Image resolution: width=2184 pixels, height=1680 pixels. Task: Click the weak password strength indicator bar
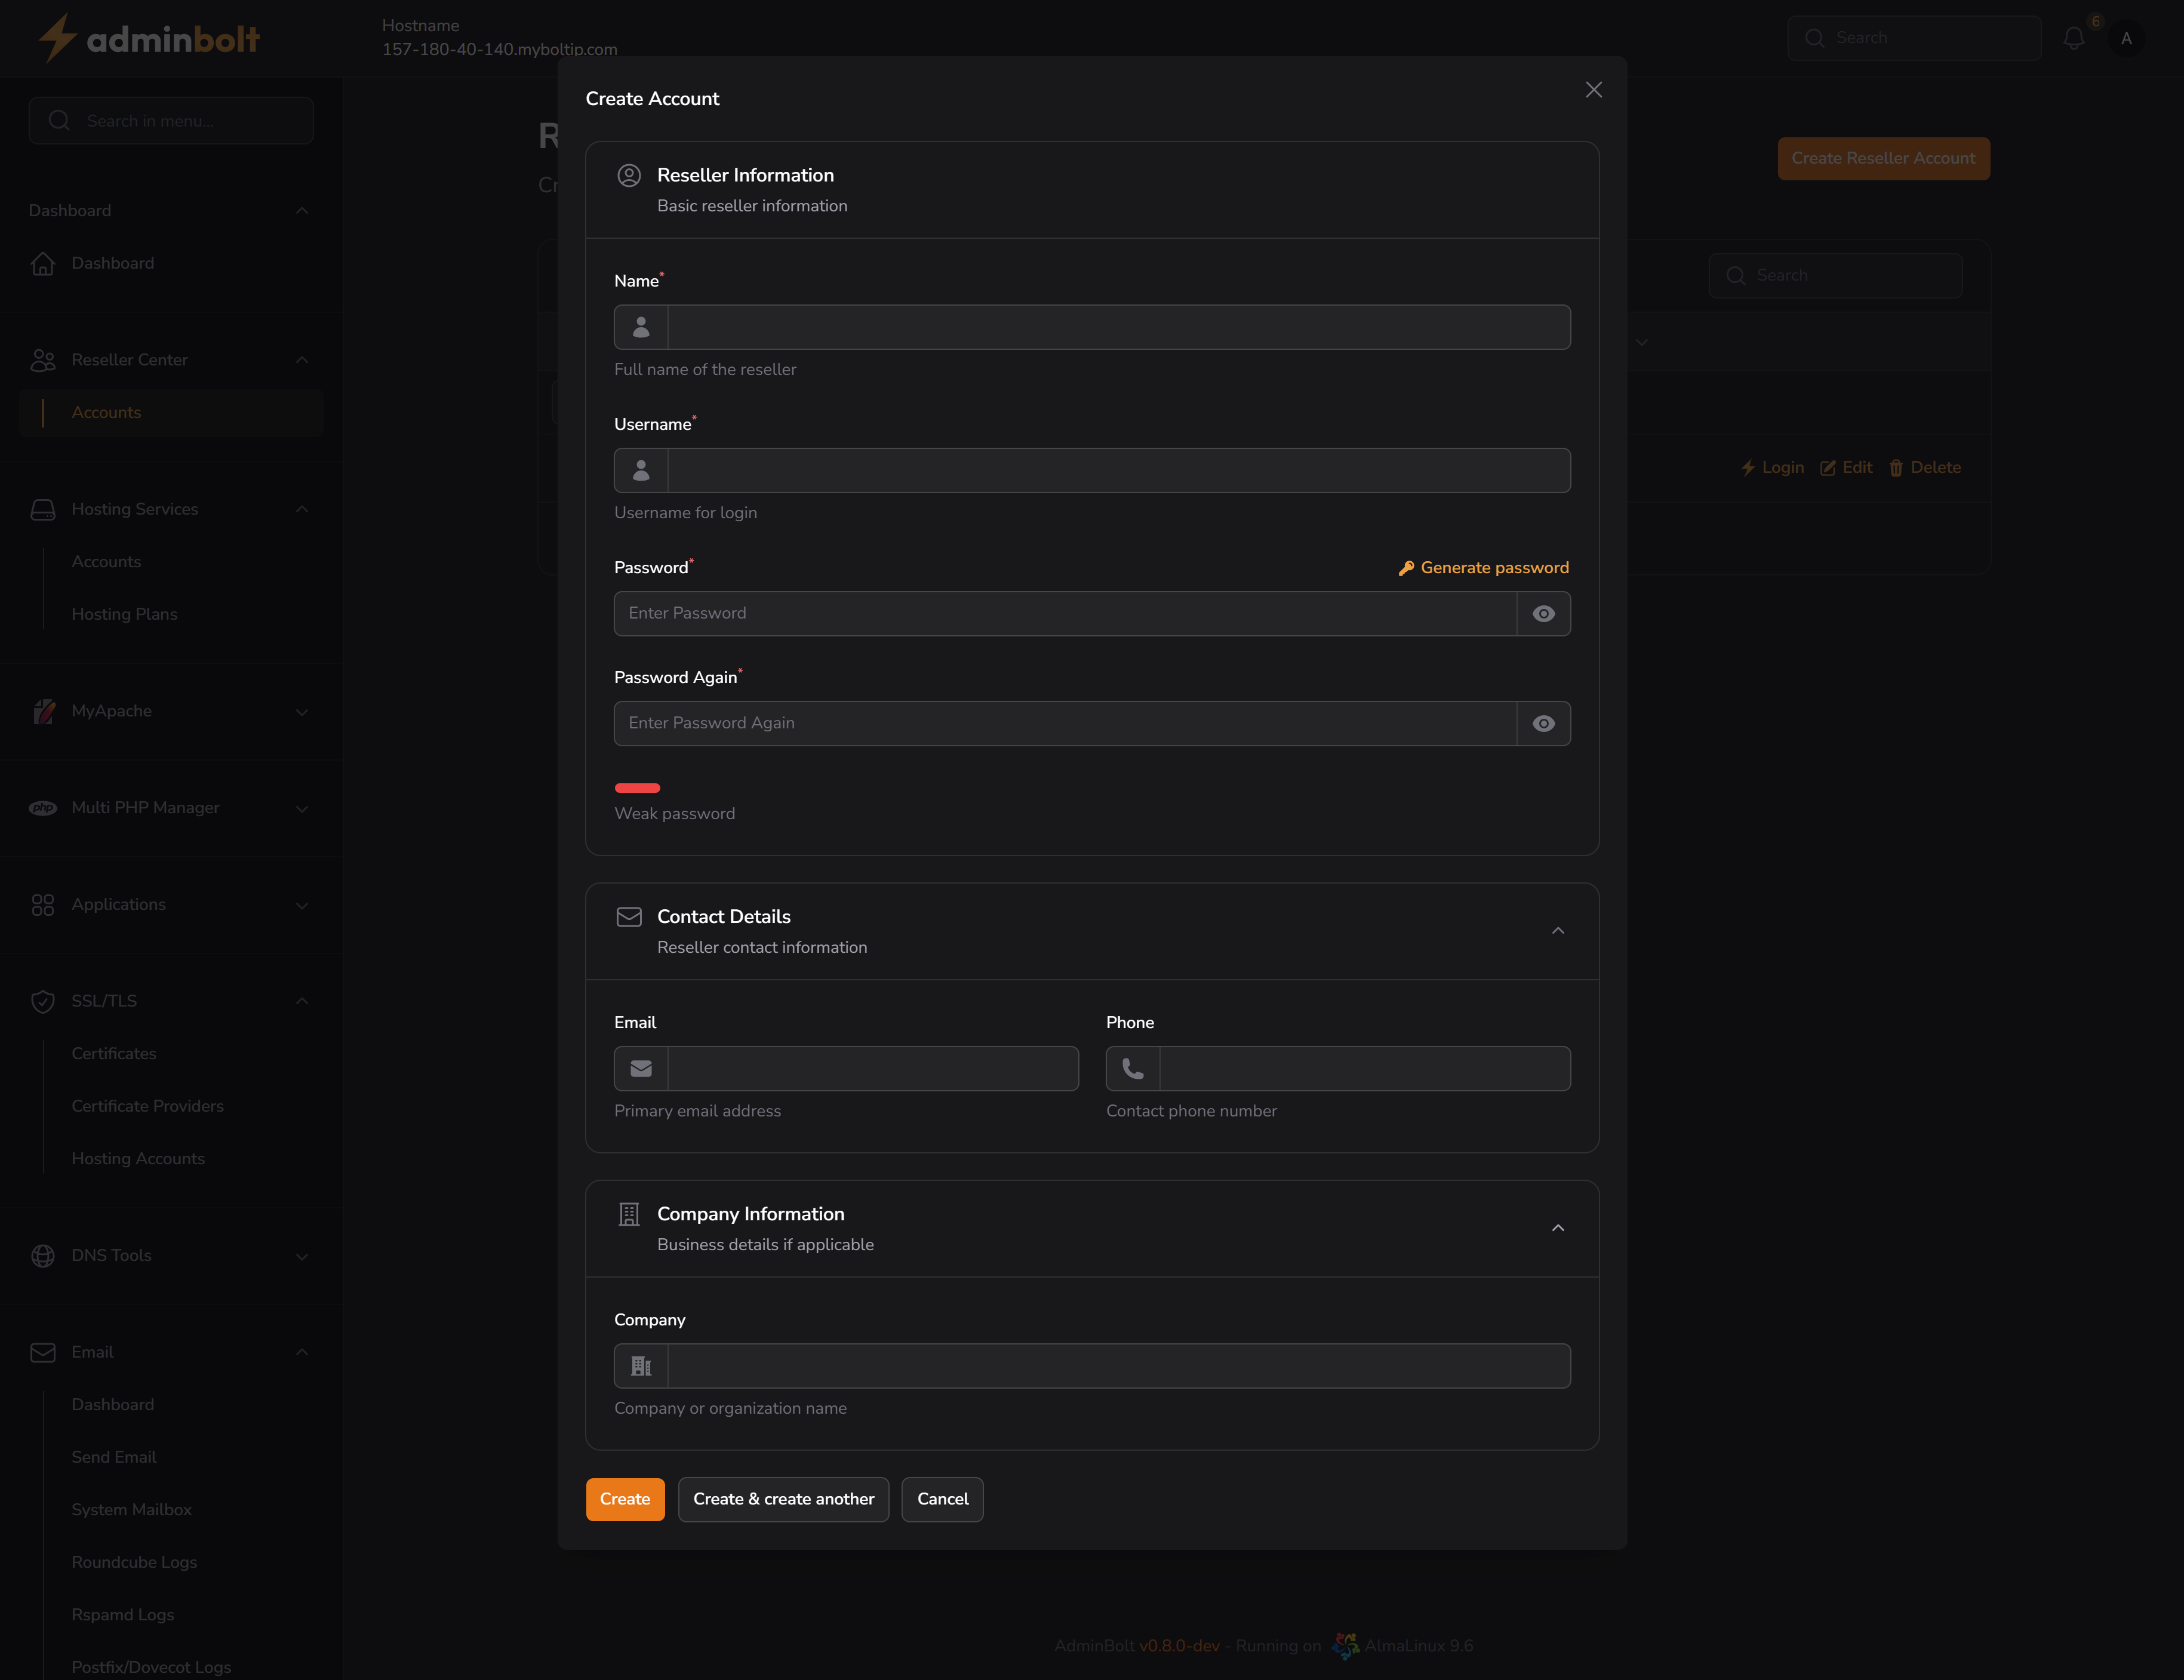click(x=637, y=788)
